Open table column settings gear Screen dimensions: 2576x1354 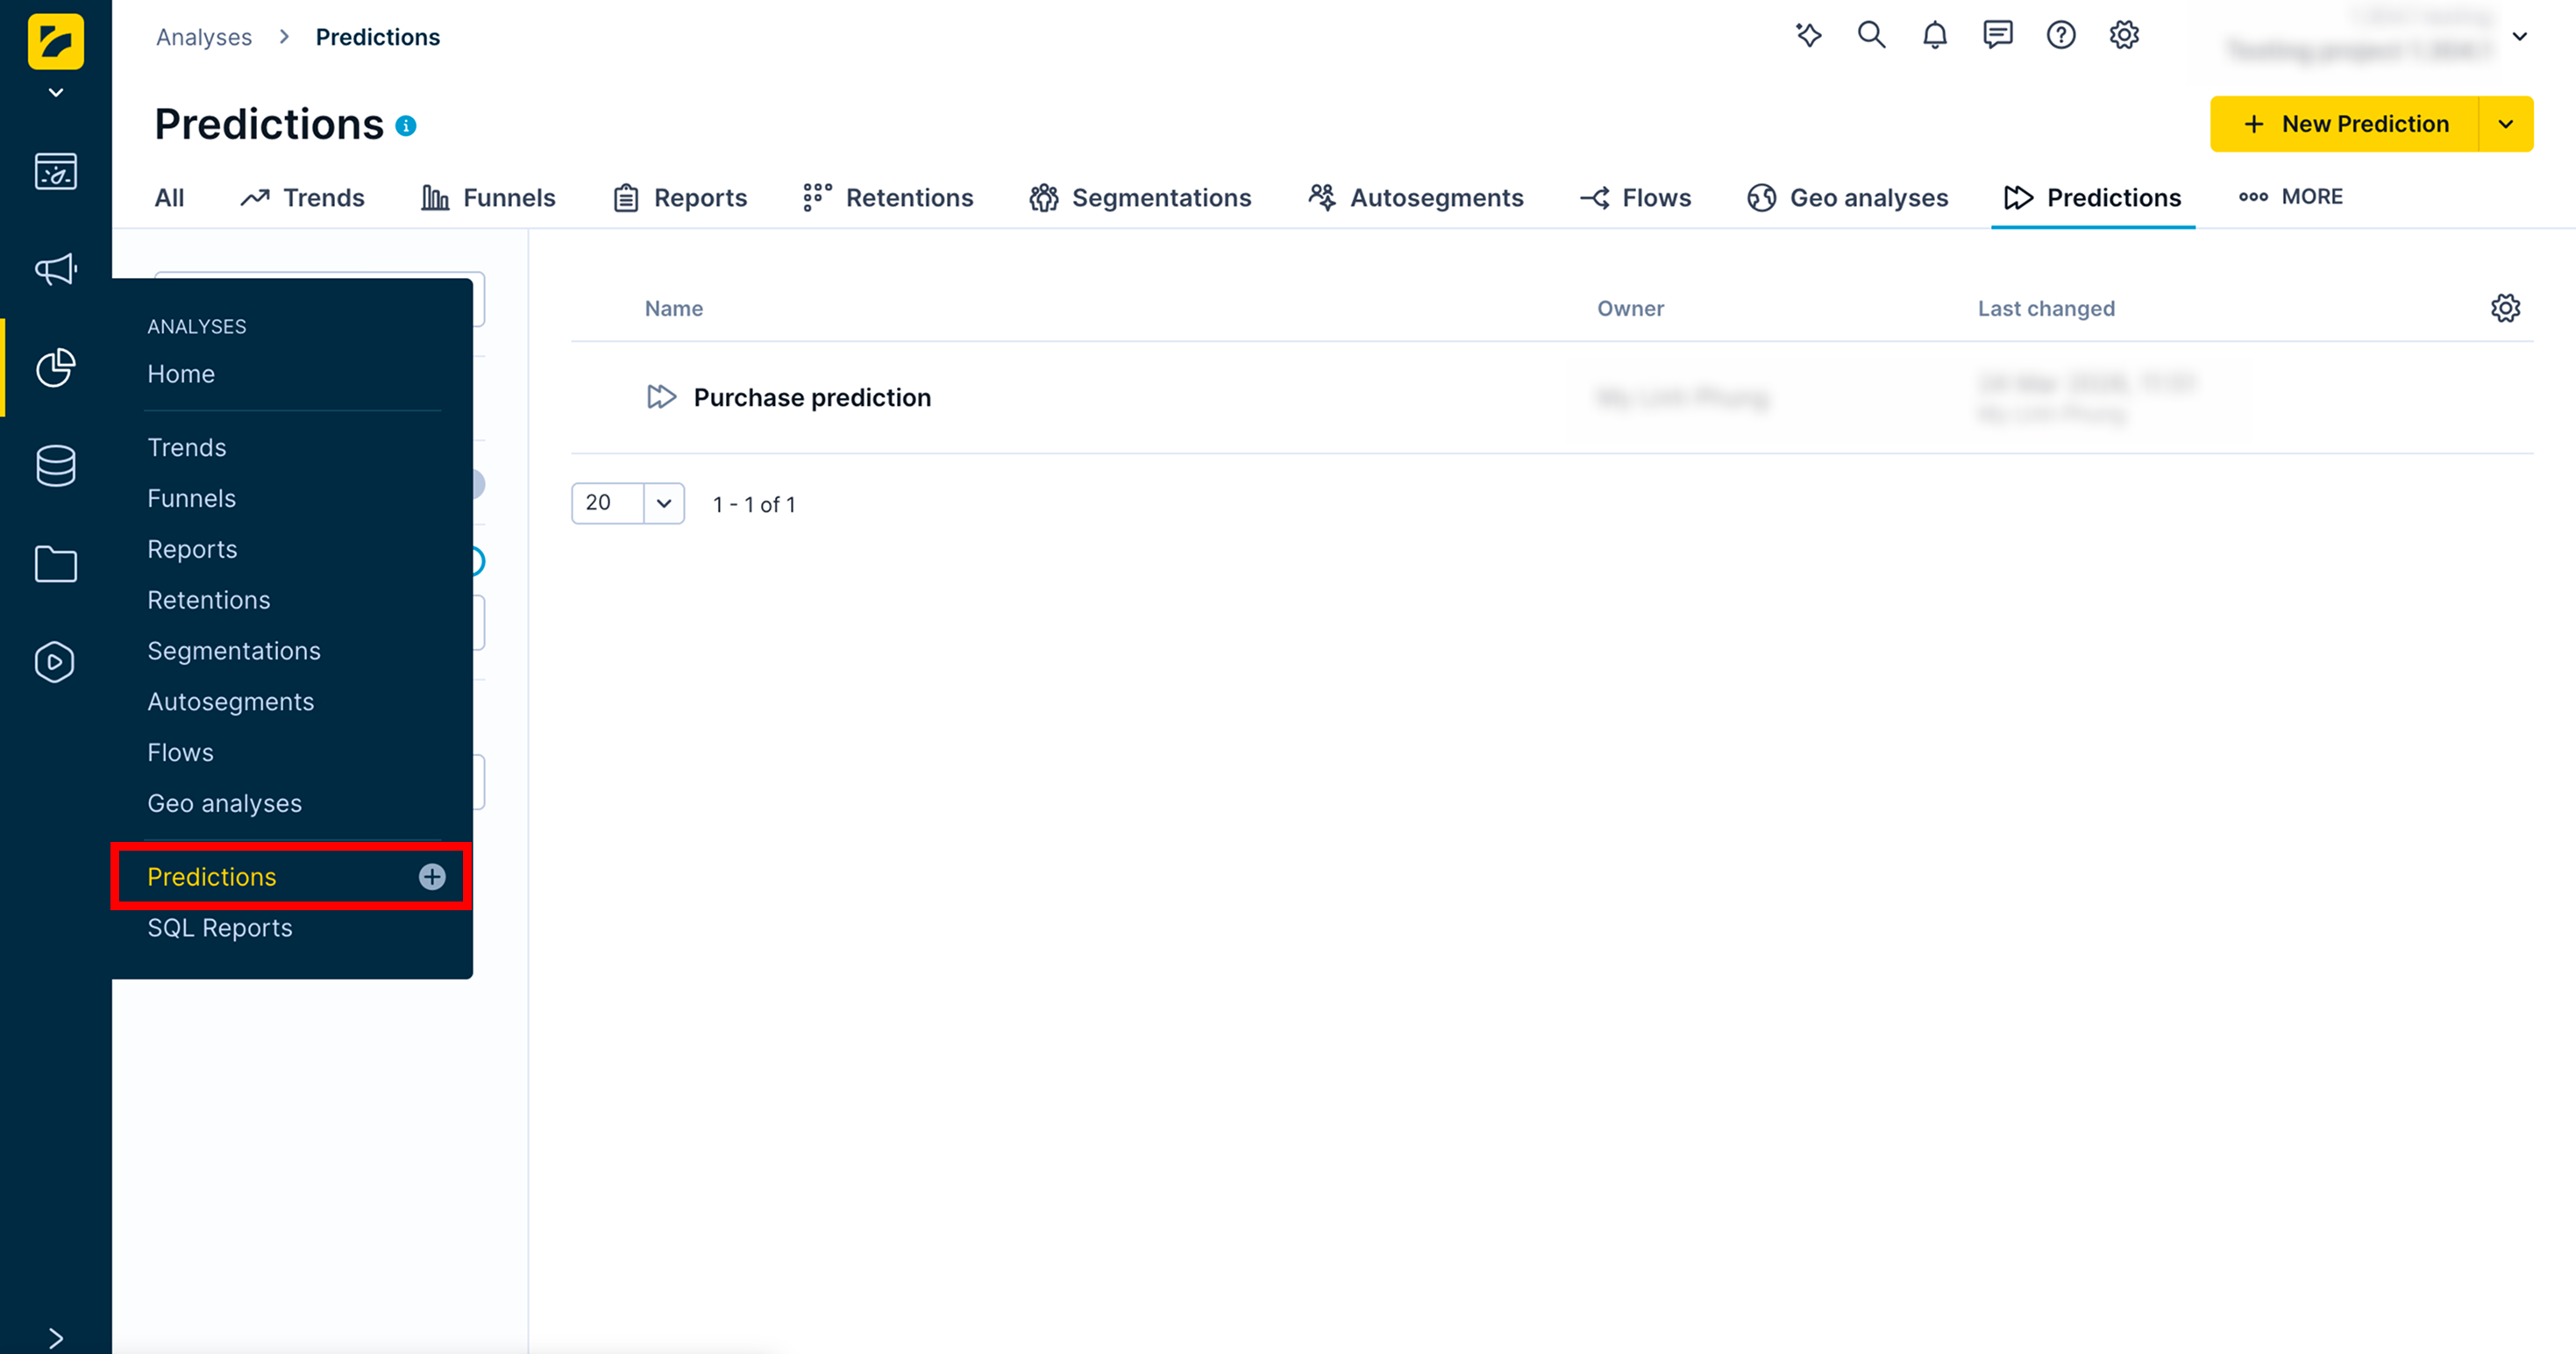tap(2504, 308)
